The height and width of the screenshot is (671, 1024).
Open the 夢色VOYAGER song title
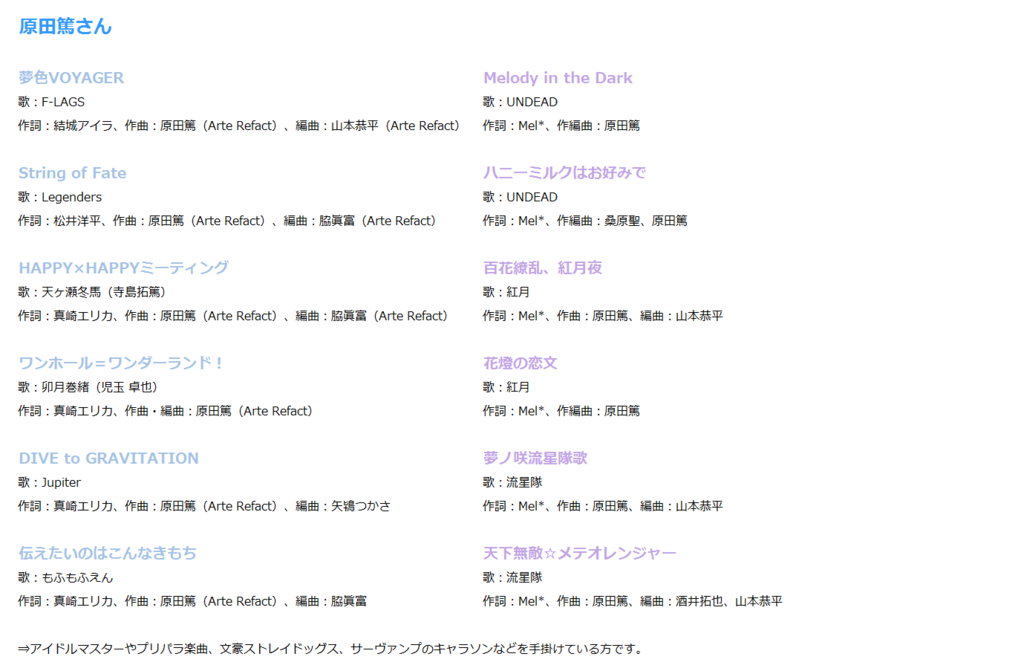pos(71,78)
